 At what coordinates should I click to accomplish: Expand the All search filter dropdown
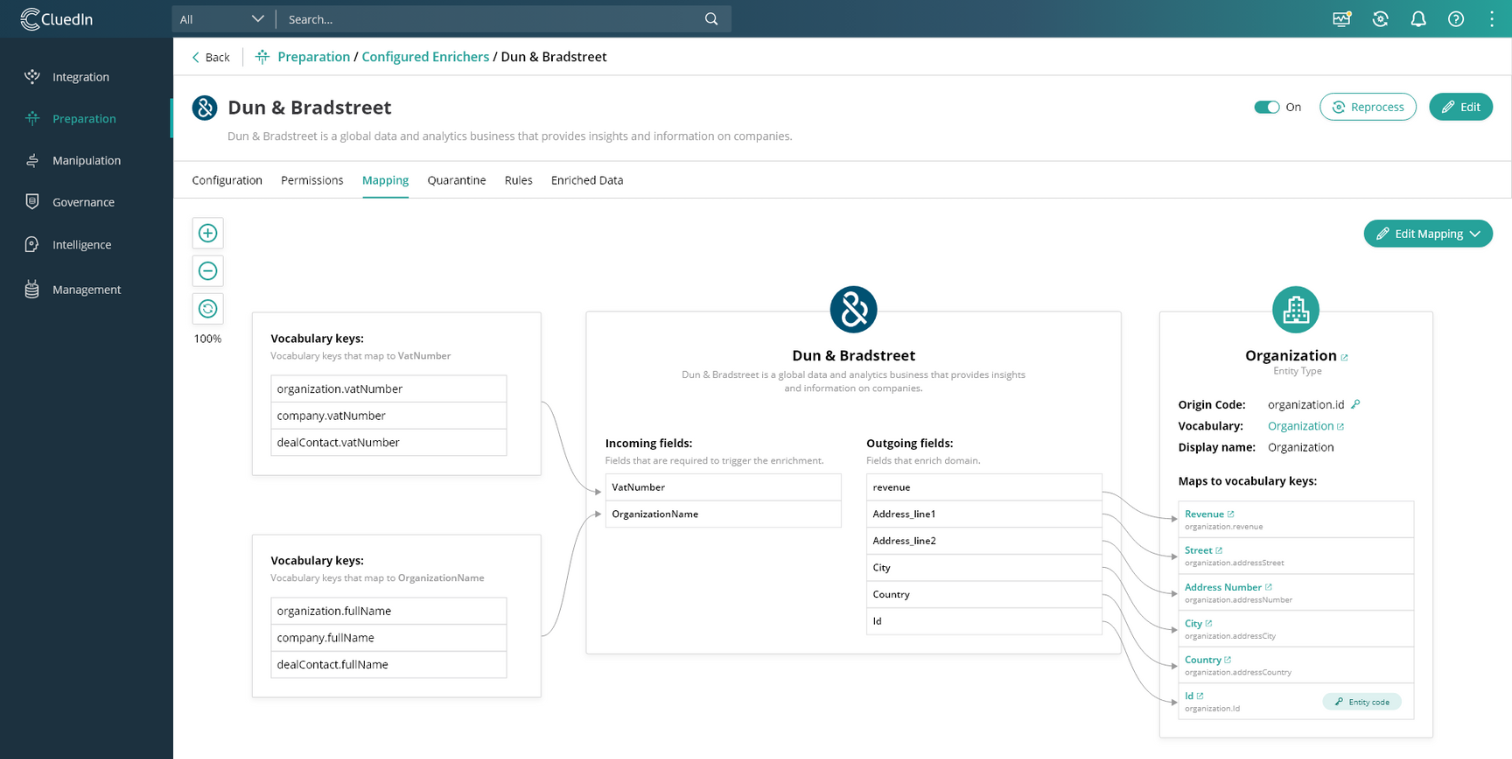pos(222,19)
